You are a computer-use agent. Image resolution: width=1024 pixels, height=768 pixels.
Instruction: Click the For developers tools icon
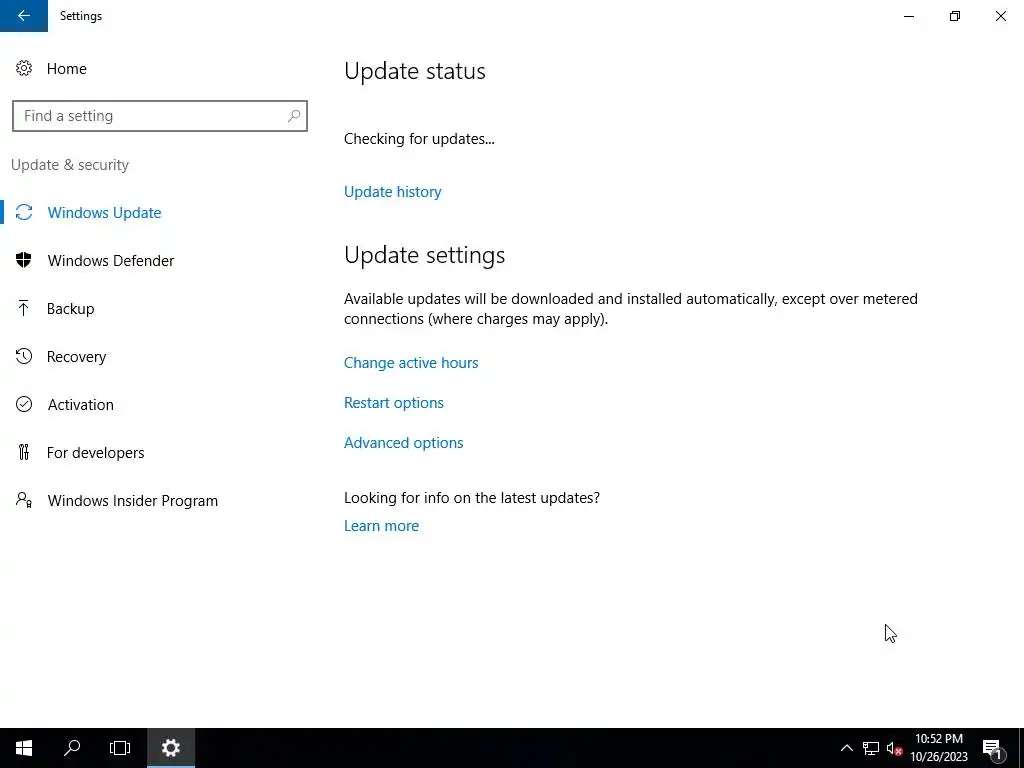(24, 452)
